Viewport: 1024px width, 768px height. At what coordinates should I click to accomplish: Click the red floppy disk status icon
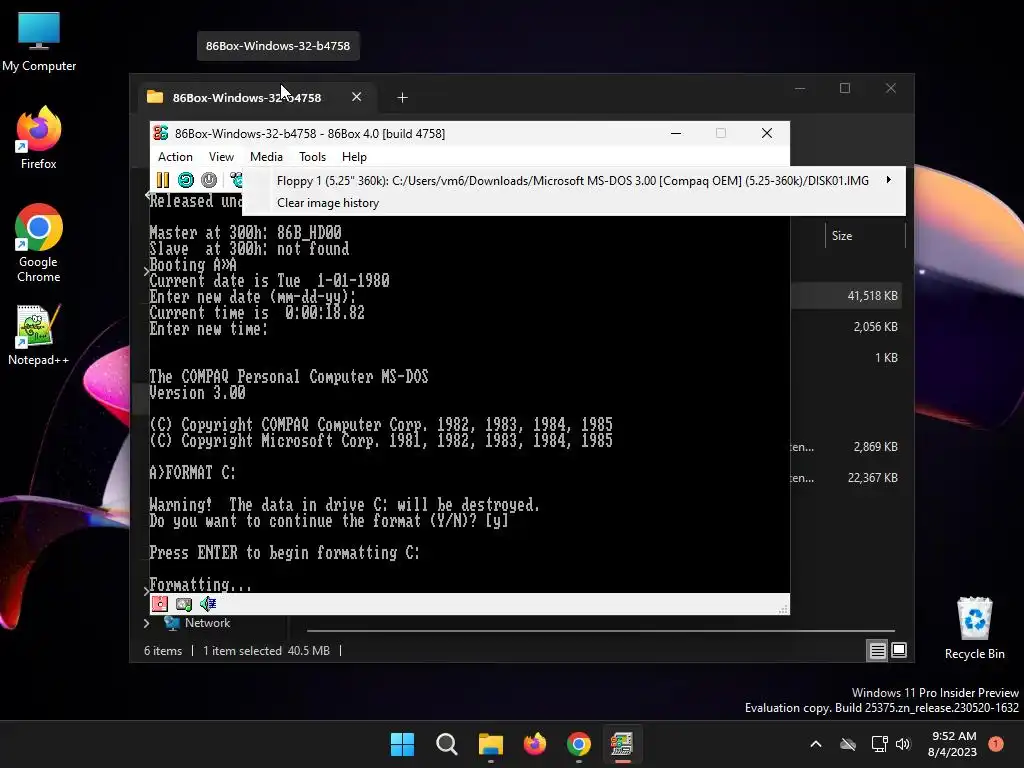pyautogui.click(x=160, y=604)
